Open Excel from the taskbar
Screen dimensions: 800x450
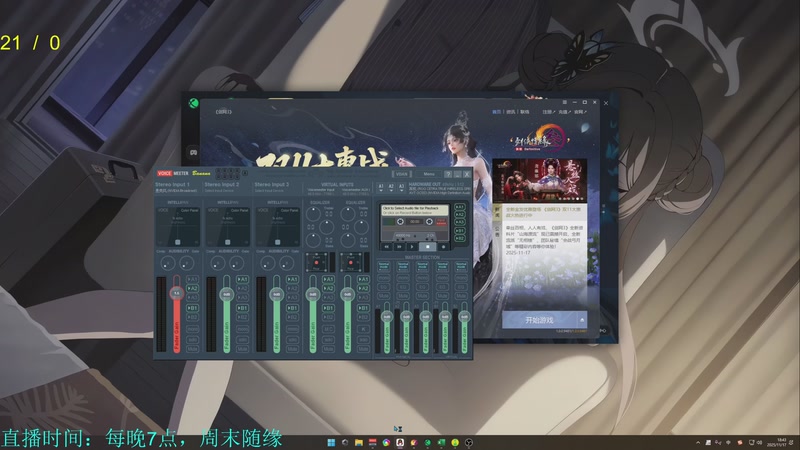[441, 442]
